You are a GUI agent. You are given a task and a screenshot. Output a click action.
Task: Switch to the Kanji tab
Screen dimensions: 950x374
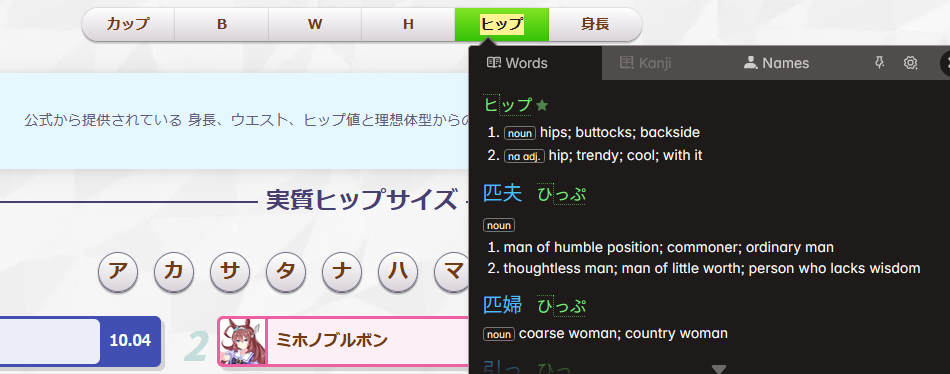click(x=646, y=63)
